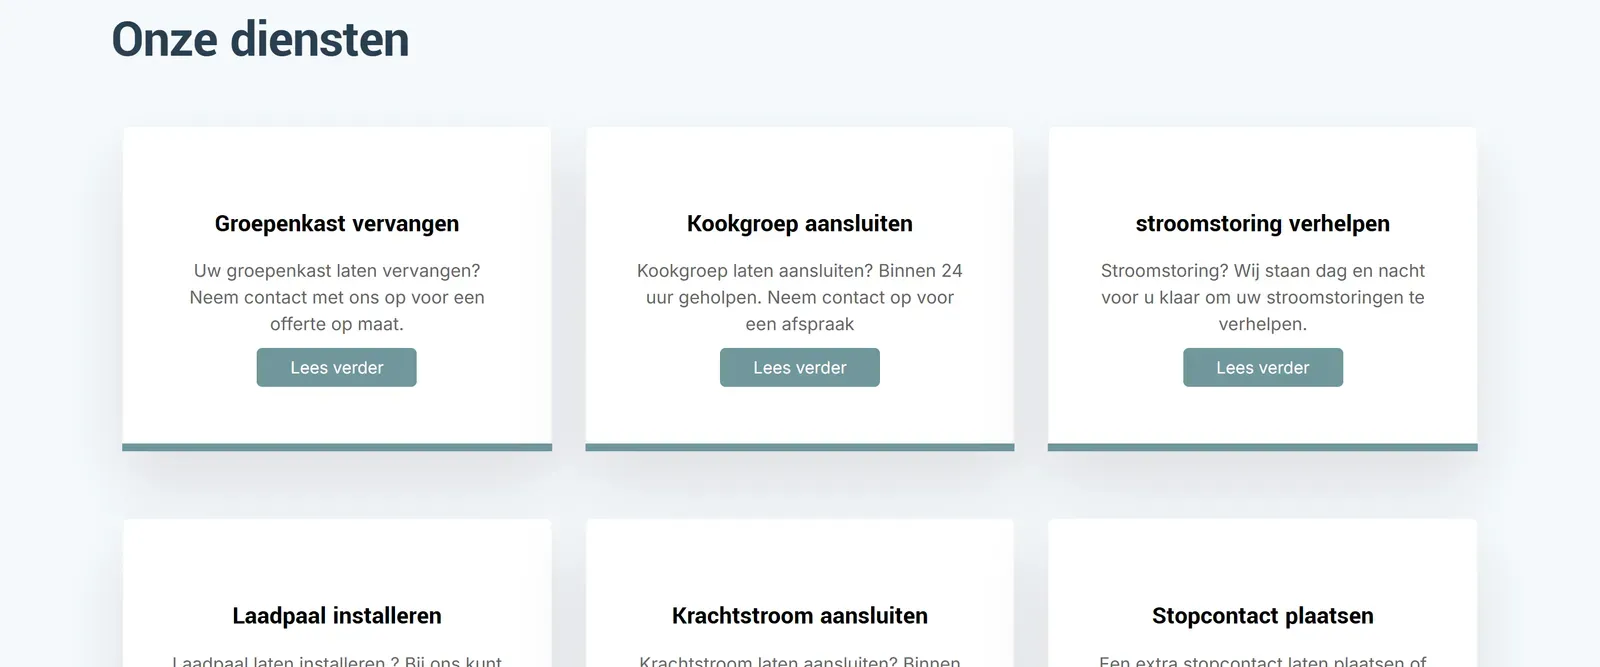The width and height of the screenshot is (1600, 667).
Task: Select the Krachtstroom aansluiten heading
Action: pyautogui.click(x=800, y=616)
